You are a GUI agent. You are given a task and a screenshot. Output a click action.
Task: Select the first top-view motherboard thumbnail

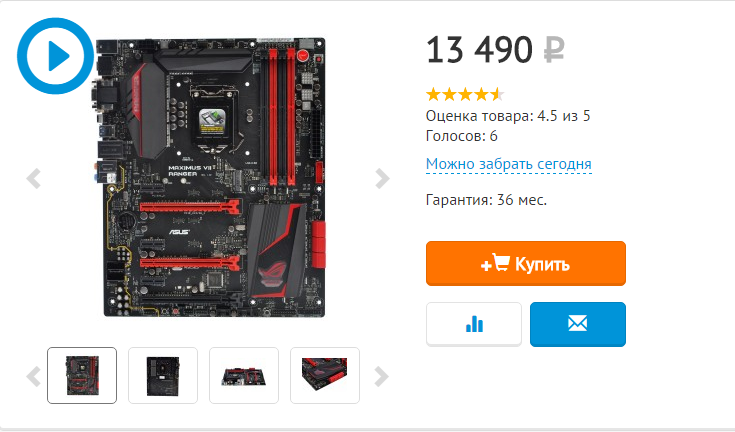(82, 375)
